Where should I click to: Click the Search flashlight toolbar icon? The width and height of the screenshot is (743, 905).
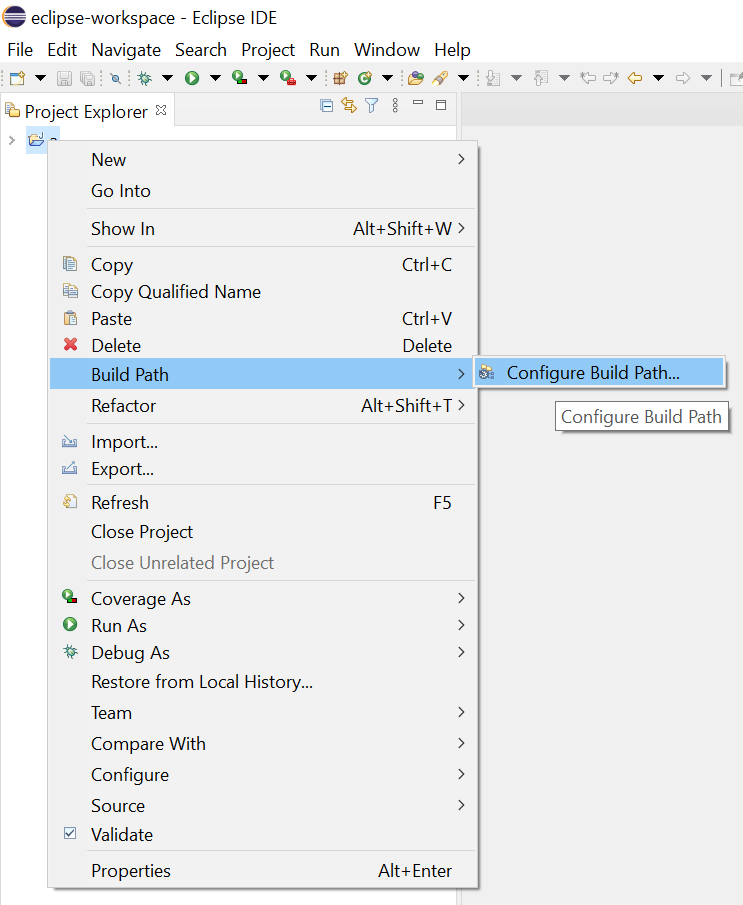tap(440, 78)
